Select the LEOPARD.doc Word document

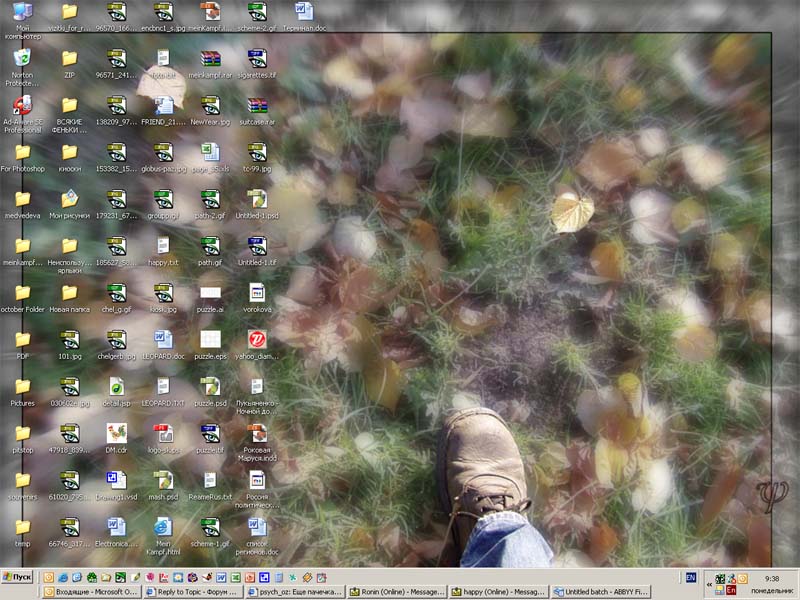163,346
